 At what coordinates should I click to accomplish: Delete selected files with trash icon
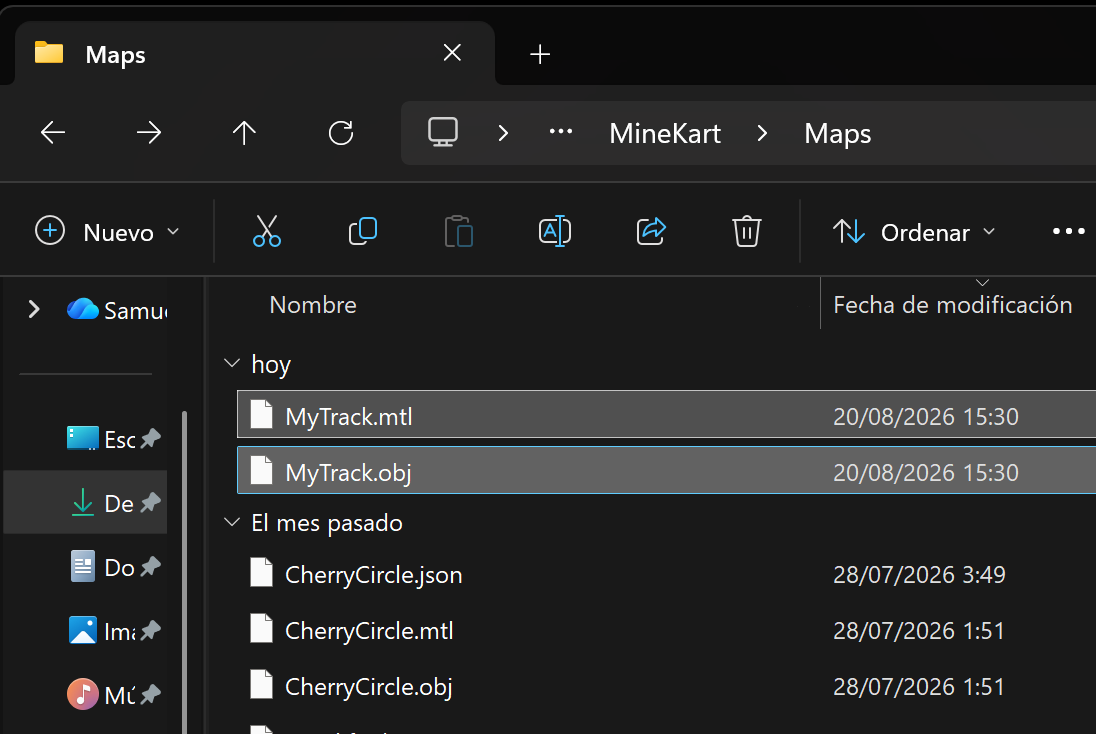747,231
